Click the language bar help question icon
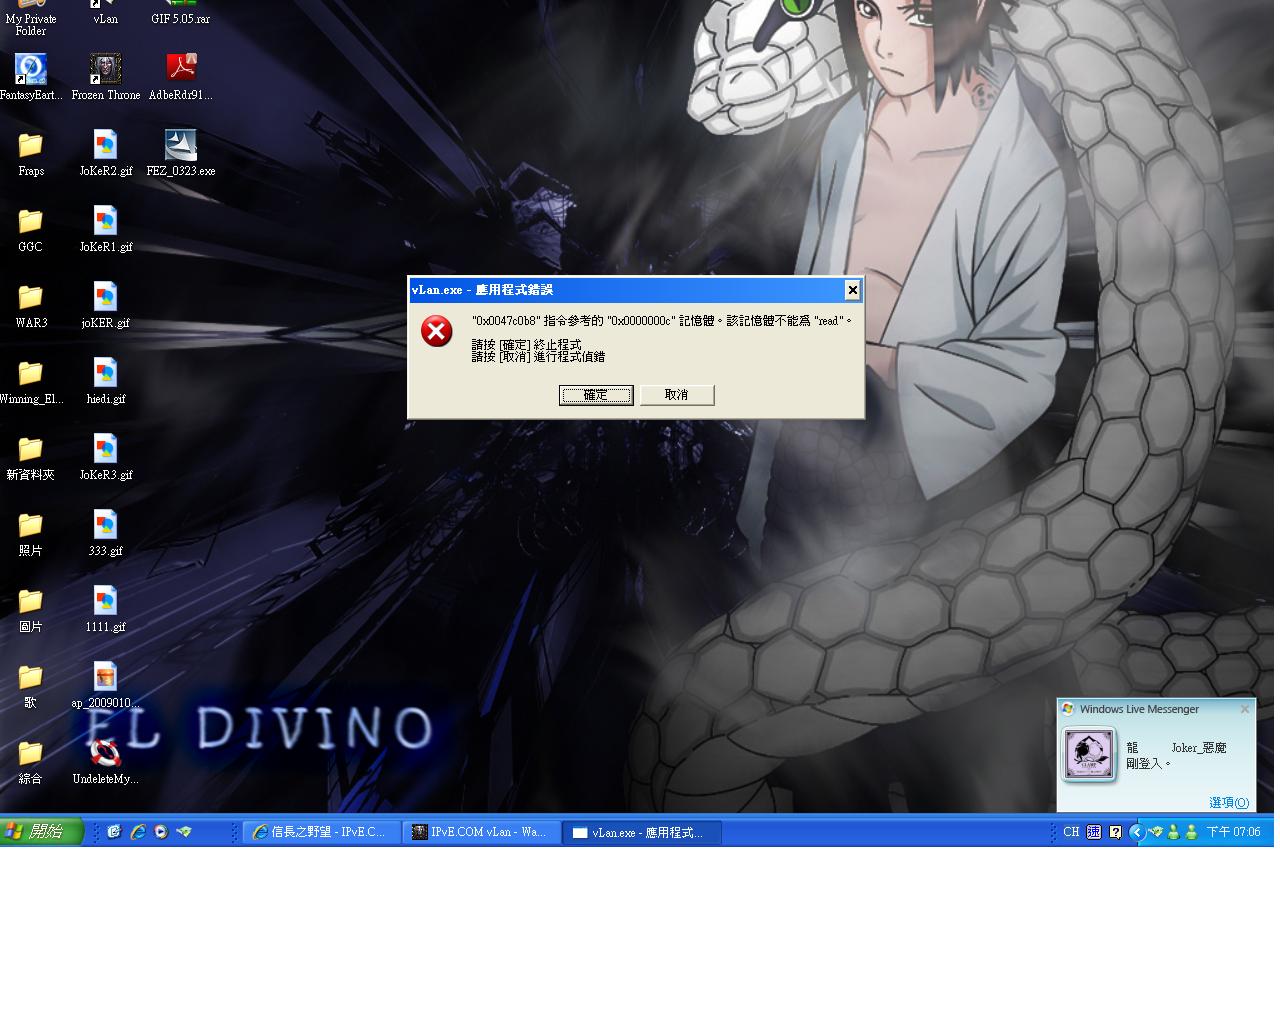This screenshot has height=1024, width=1280. point(1115,832)
